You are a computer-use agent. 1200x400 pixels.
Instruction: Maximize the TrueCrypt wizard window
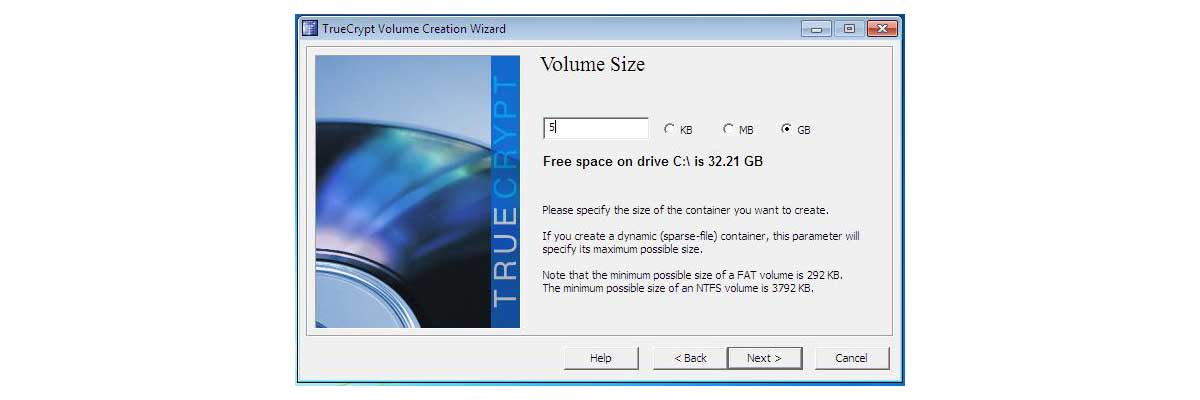tap(849, 29)
